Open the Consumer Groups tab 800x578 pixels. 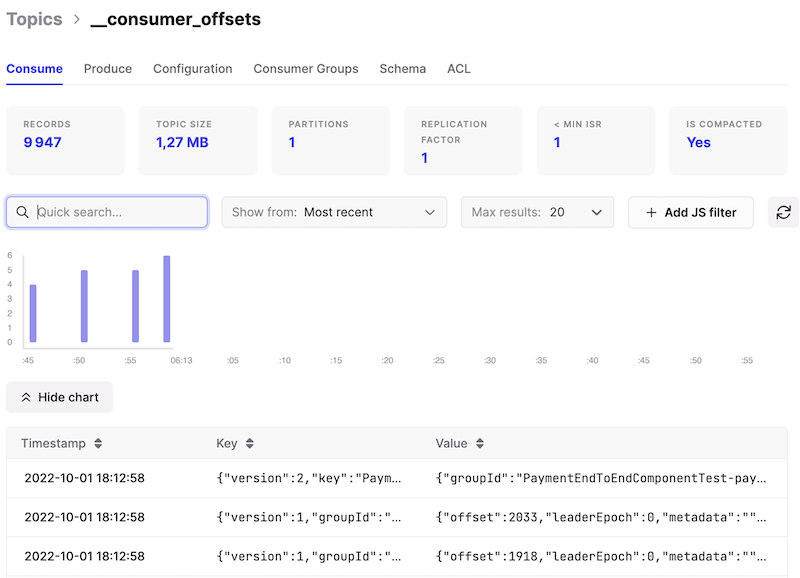[306, 69]
